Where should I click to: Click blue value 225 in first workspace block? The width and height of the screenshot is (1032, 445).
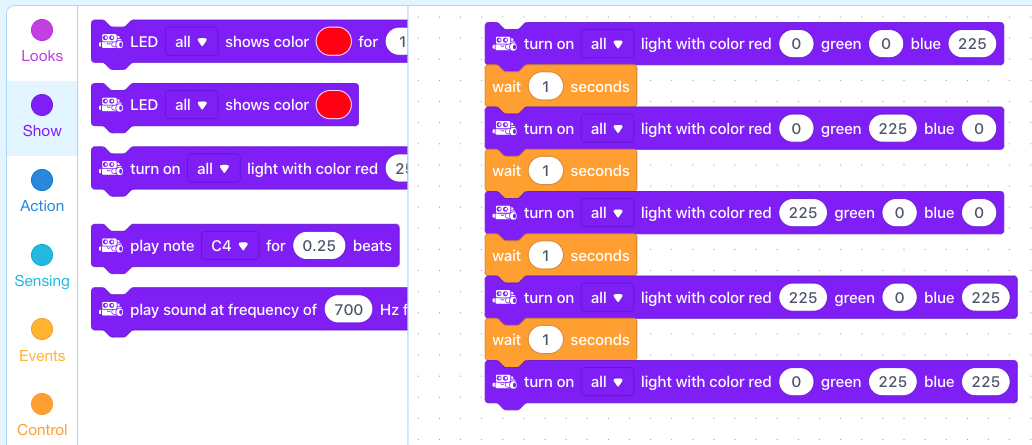pos(972,44)
